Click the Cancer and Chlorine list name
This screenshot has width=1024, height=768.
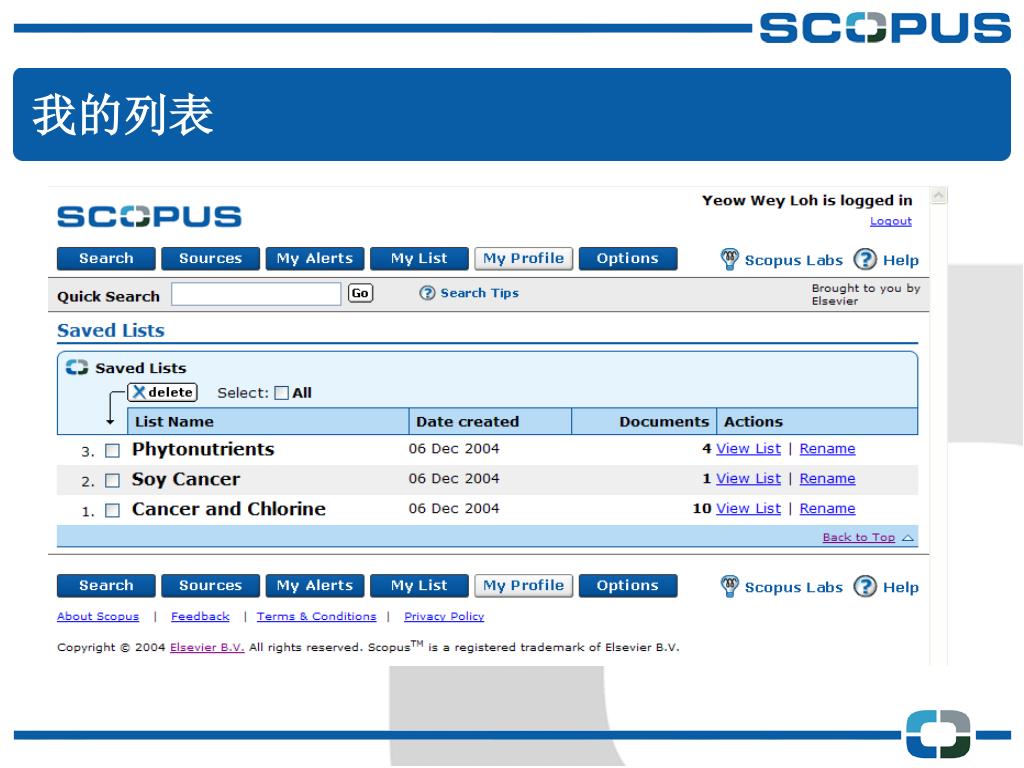coord(229,509)
